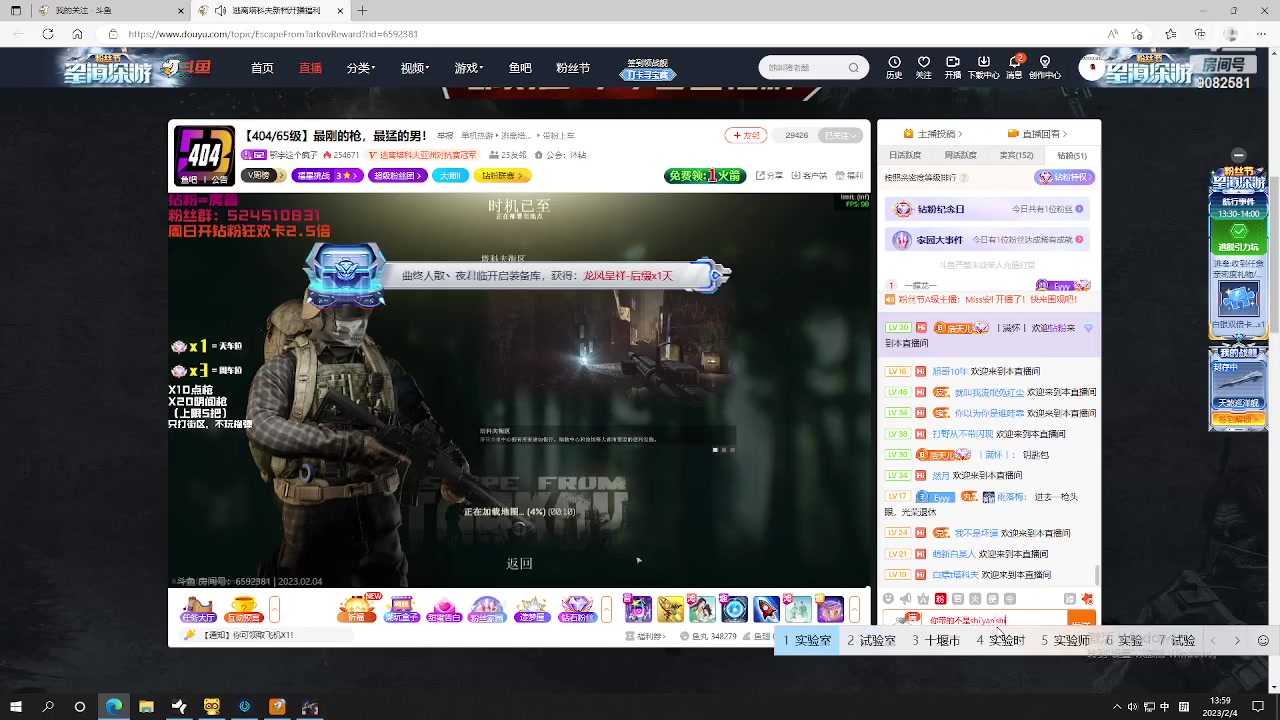Show next IME candidates page
The image size is (1280, 720).
[1237, 641]
